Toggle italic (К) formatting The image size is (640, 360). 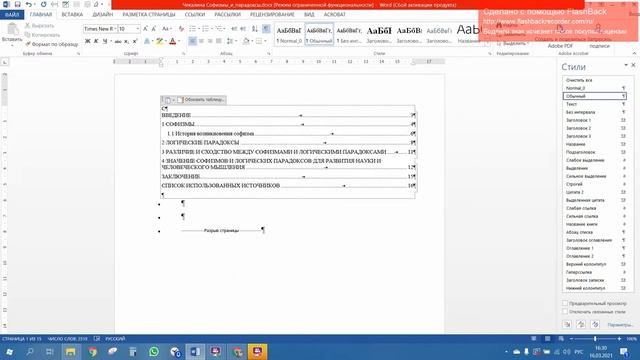(96, 41)
